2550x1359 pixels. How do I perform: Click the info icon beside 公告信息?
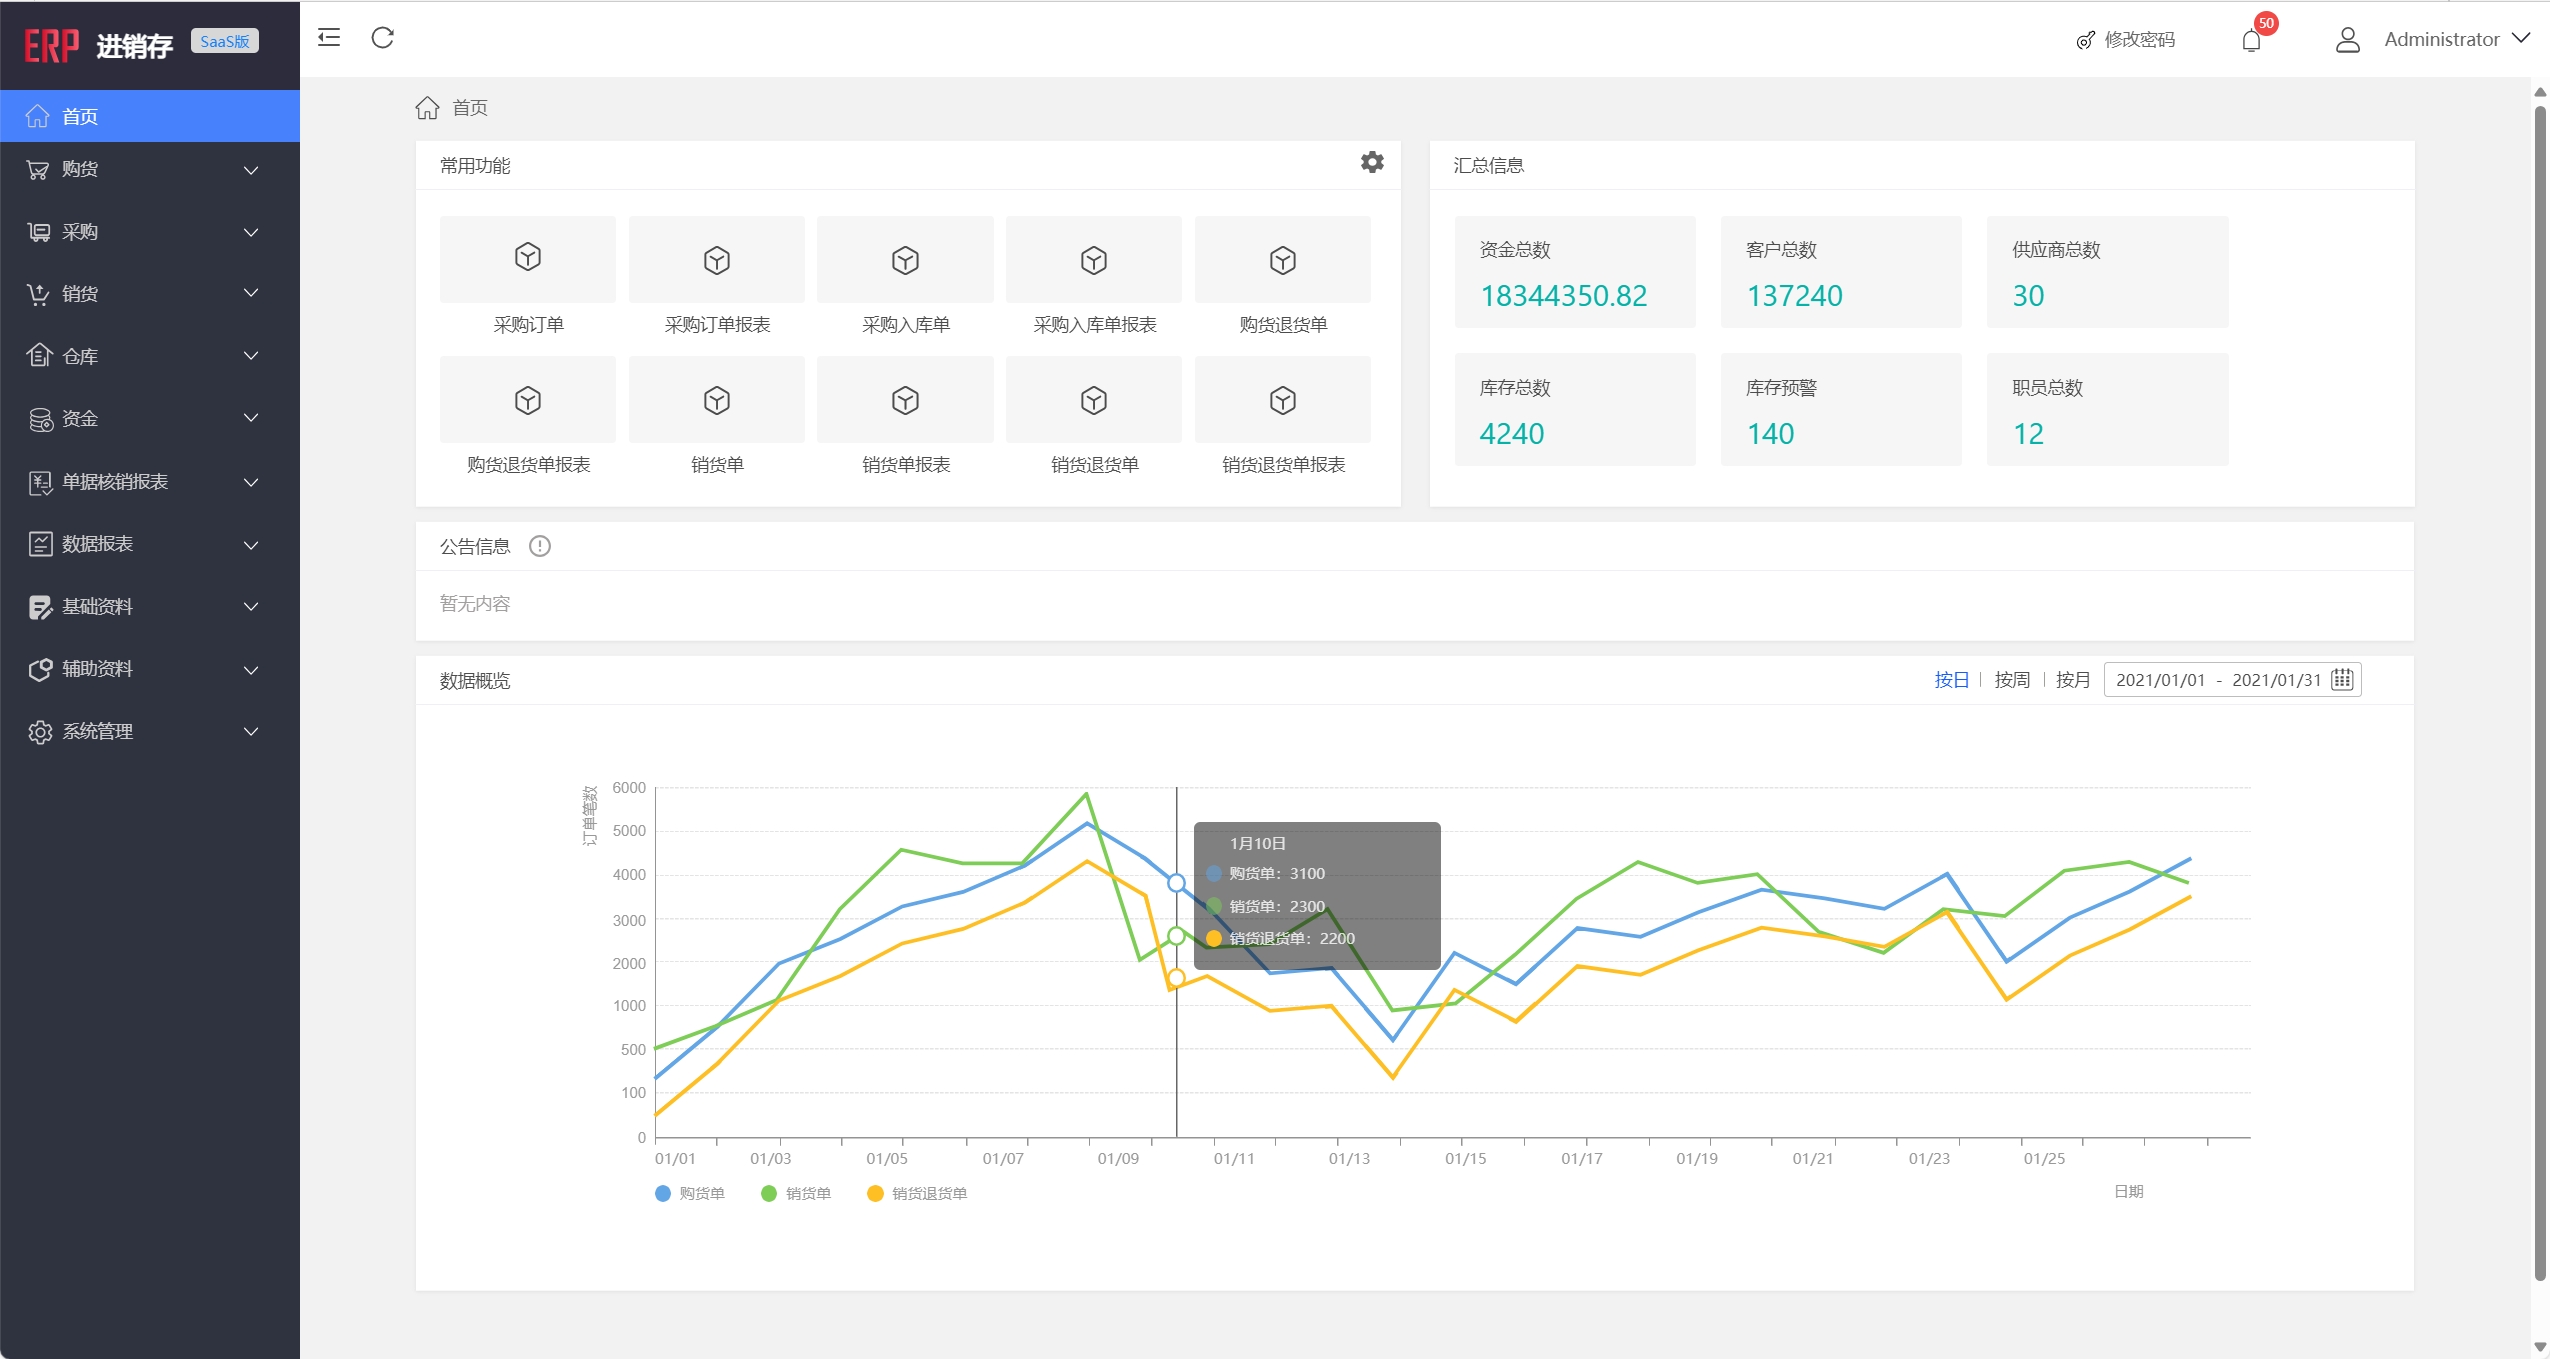pos(540,546)
